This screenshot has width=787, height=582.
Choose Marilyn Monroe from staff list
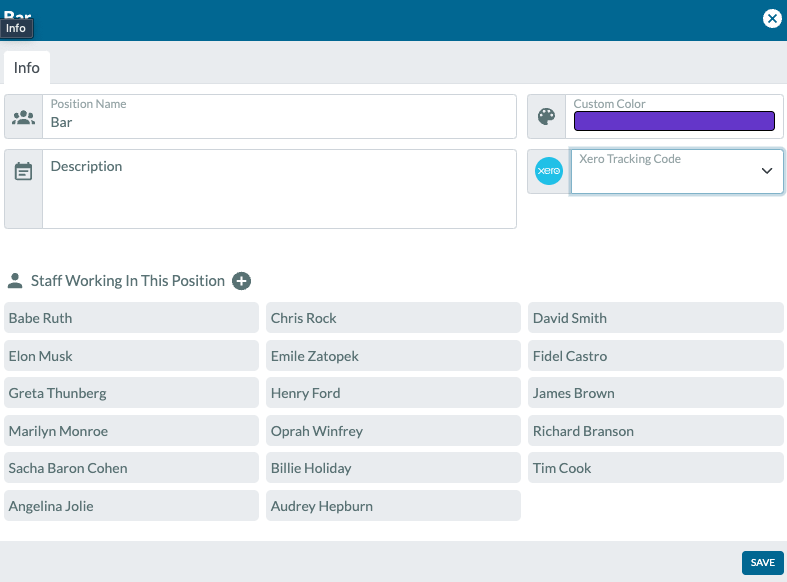[x=132, y=430]
